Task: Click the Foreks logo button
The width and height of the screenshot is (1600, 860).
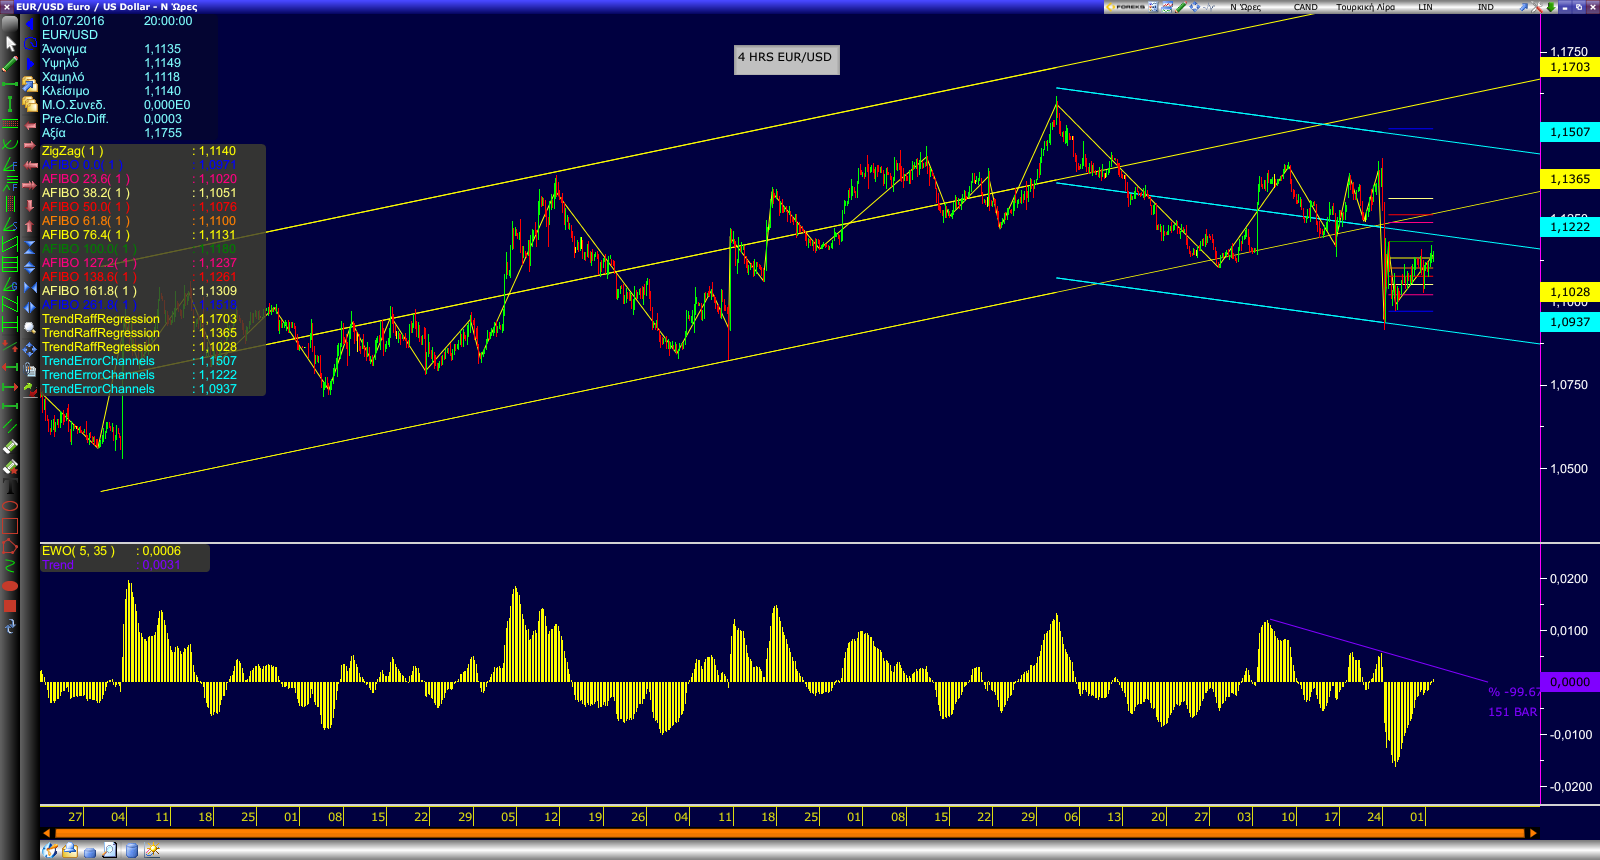Action: [1125, 7]
